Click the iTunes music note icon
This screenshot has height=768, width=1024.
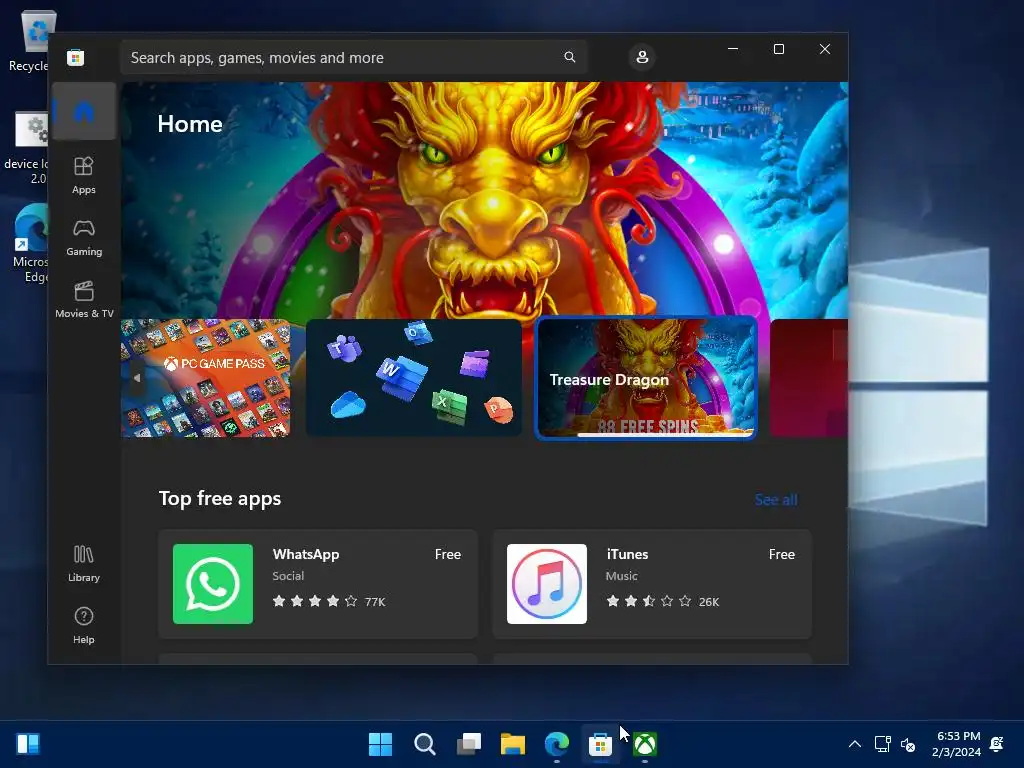(x=547, y=584)
